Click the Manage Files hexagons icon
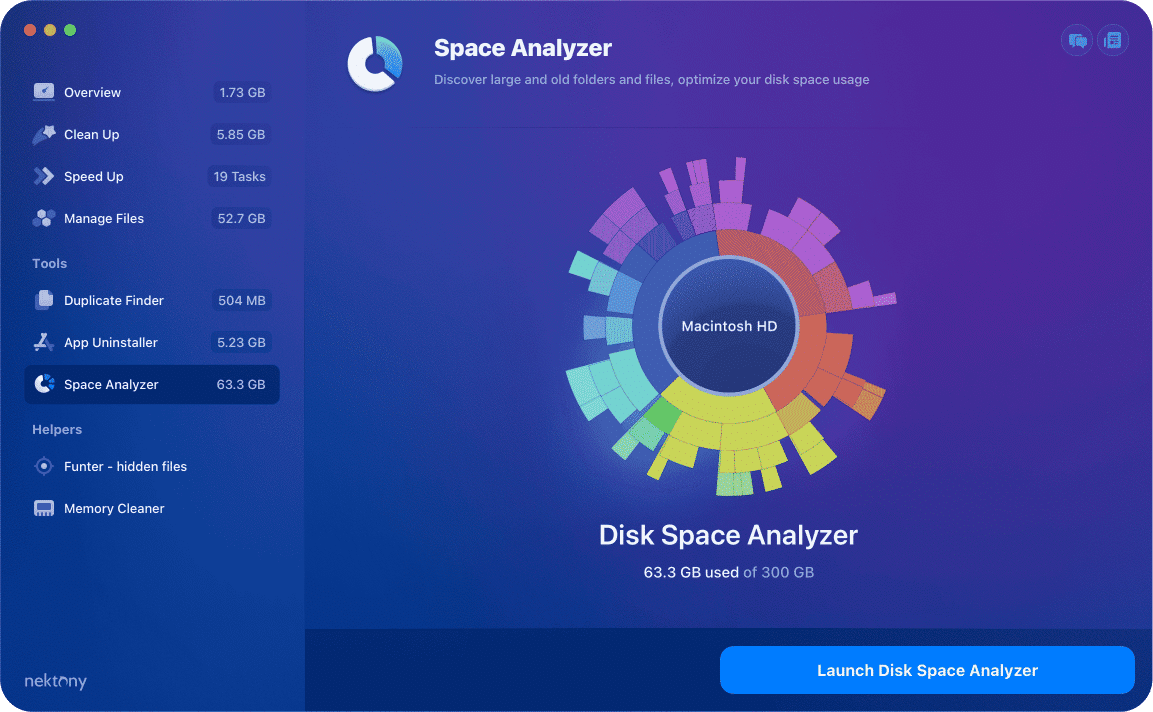Image resolution: width=1153 pixels, height=712 pixels. 43,218
